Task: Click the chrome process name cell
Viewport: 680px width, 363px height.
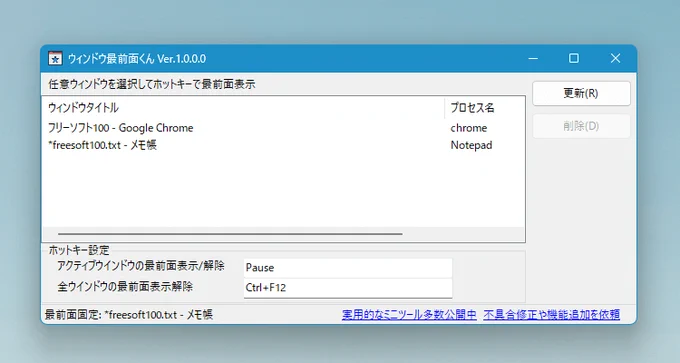Action: [469, 128]
